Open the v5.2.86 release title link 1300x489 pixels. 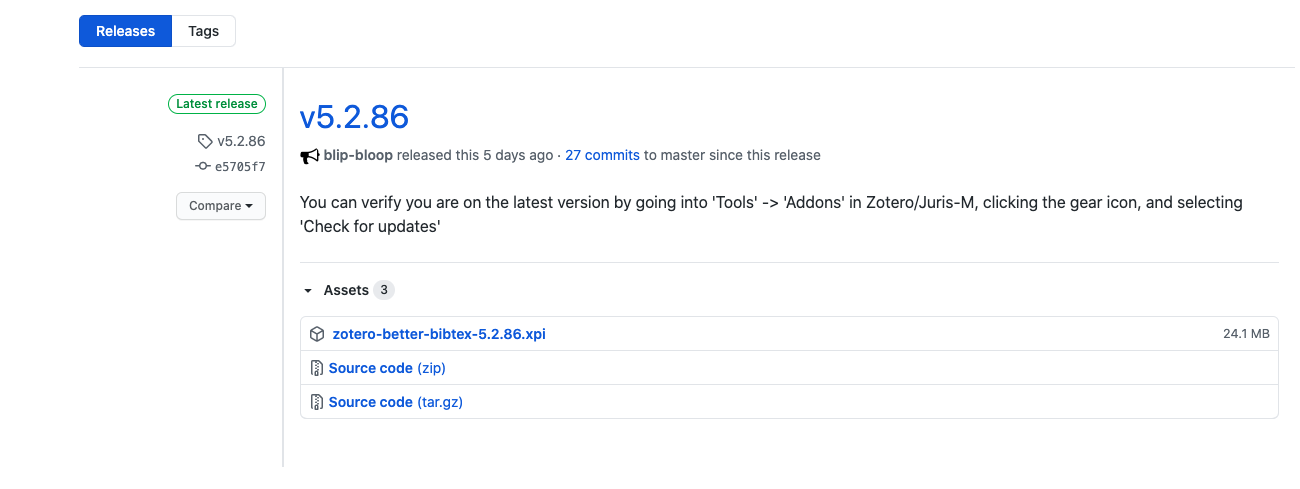click(x=354, y=117)
